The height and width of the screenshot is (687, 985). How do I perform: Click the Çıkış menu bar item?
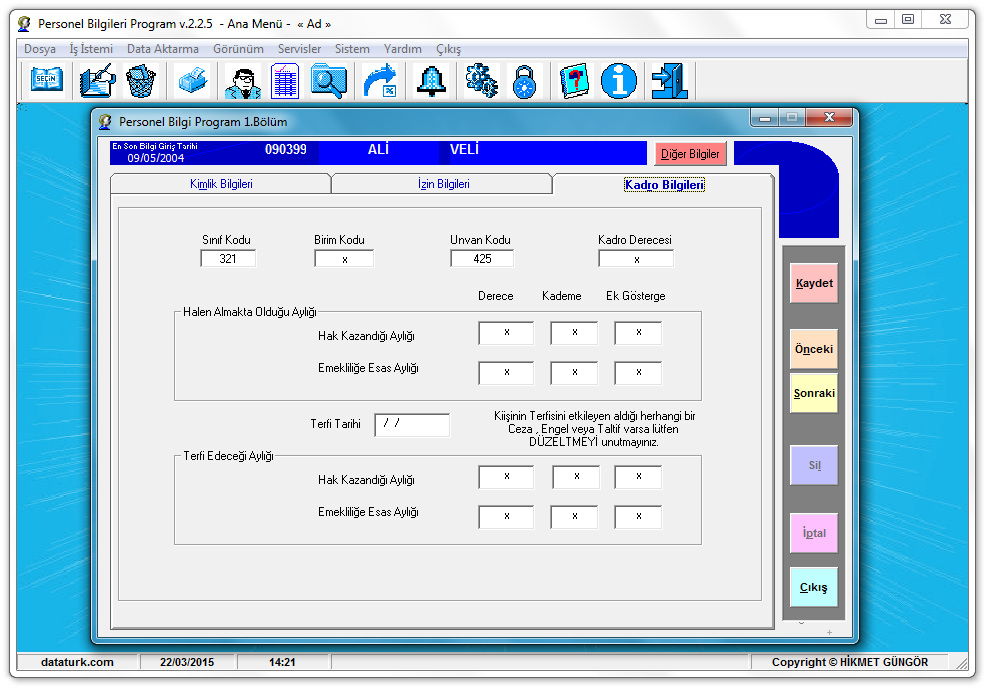tap(449, 49)
